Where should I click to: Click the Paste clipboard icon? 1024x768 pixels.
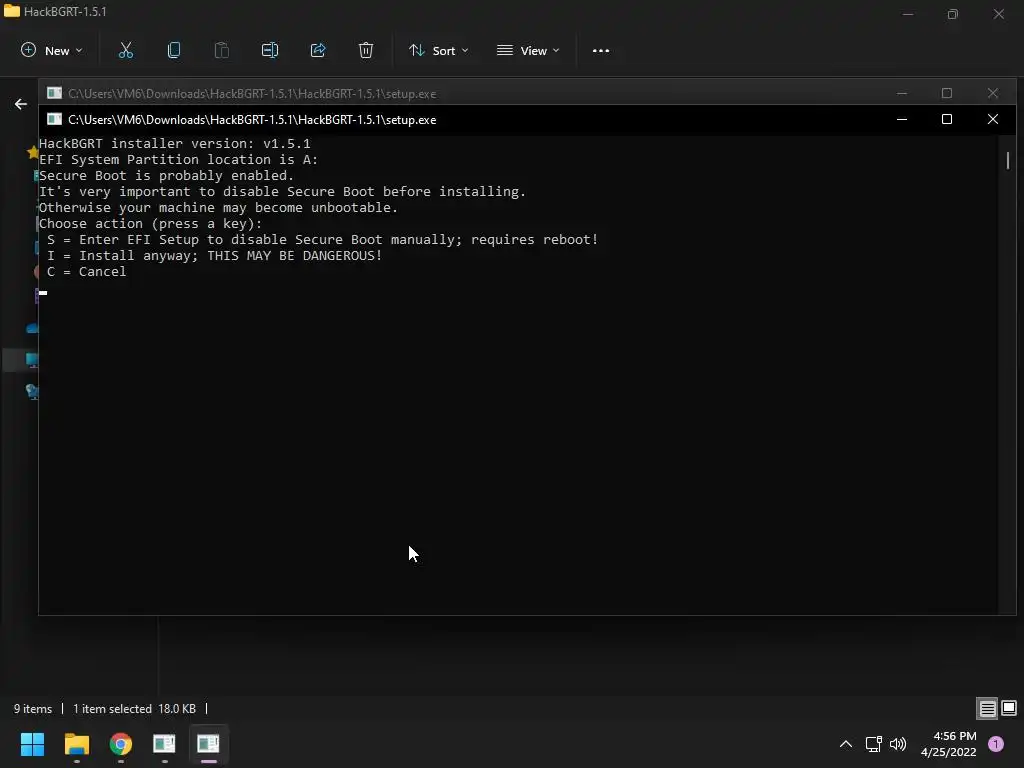(221, 50)
